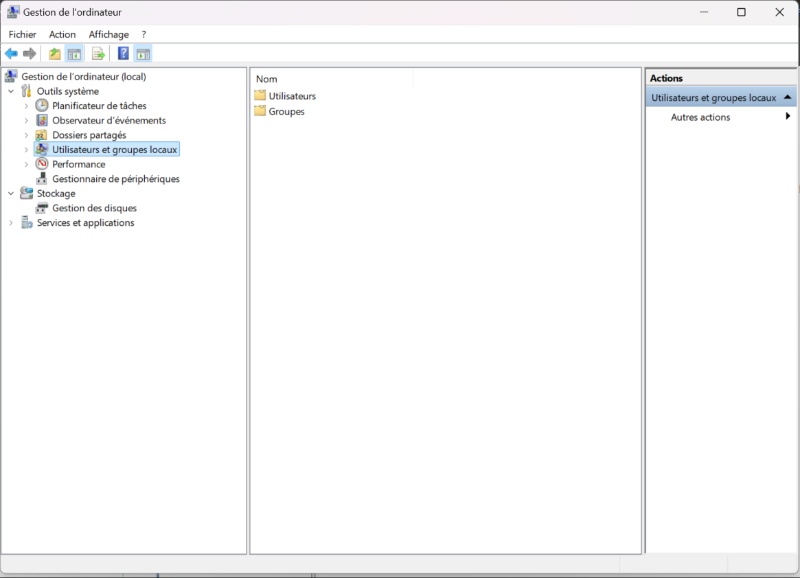Select the Observateur d'événements icon
The height and width of the screenshot is (578, 800).
pyautogui.click(x=42, y=120)
